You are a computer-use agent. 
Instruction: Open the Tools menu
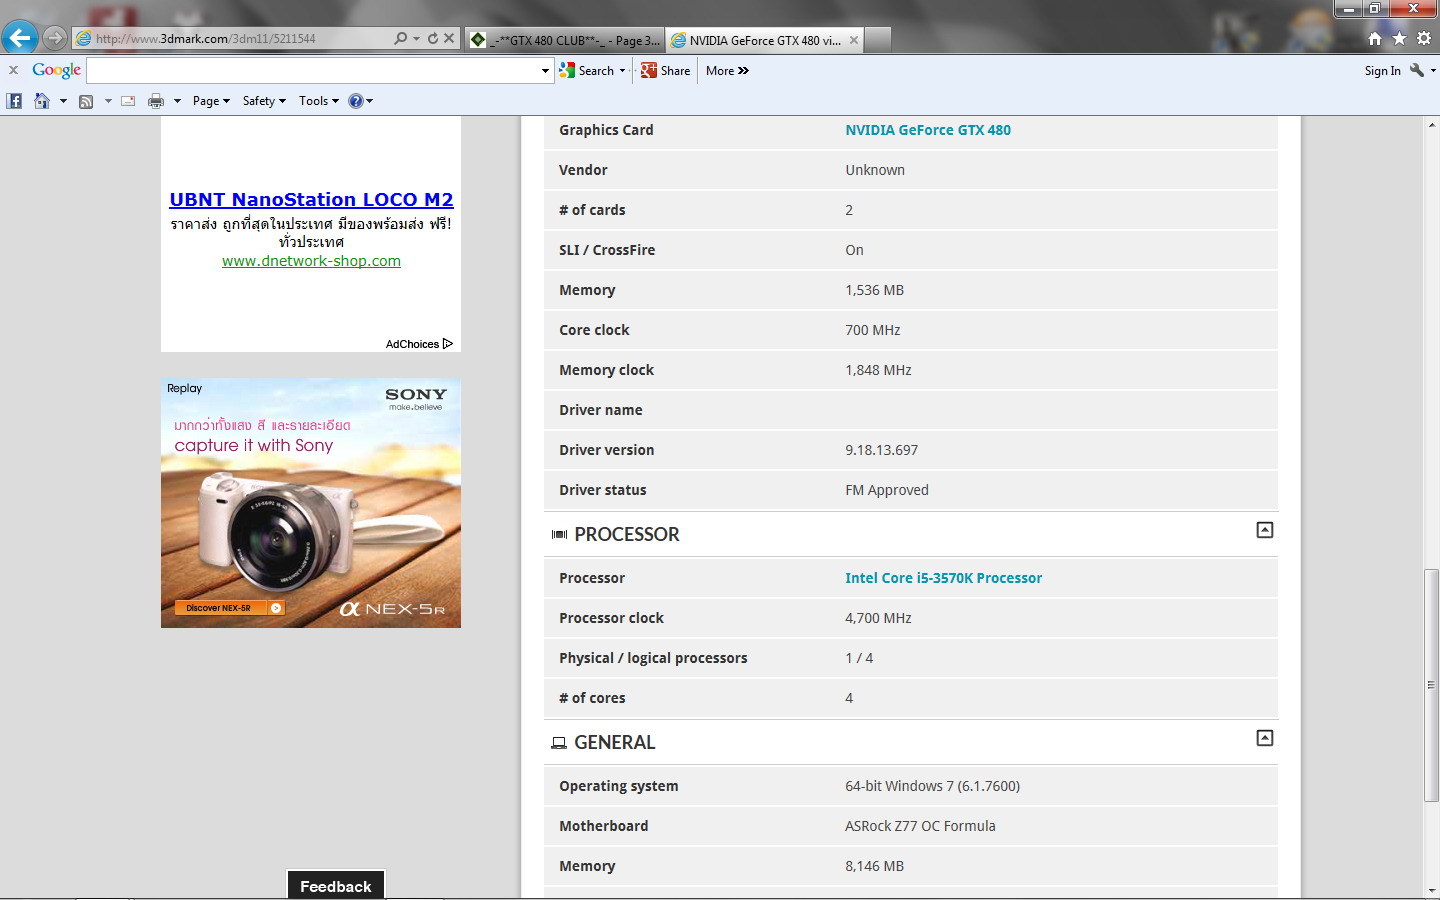click(318, 101)
